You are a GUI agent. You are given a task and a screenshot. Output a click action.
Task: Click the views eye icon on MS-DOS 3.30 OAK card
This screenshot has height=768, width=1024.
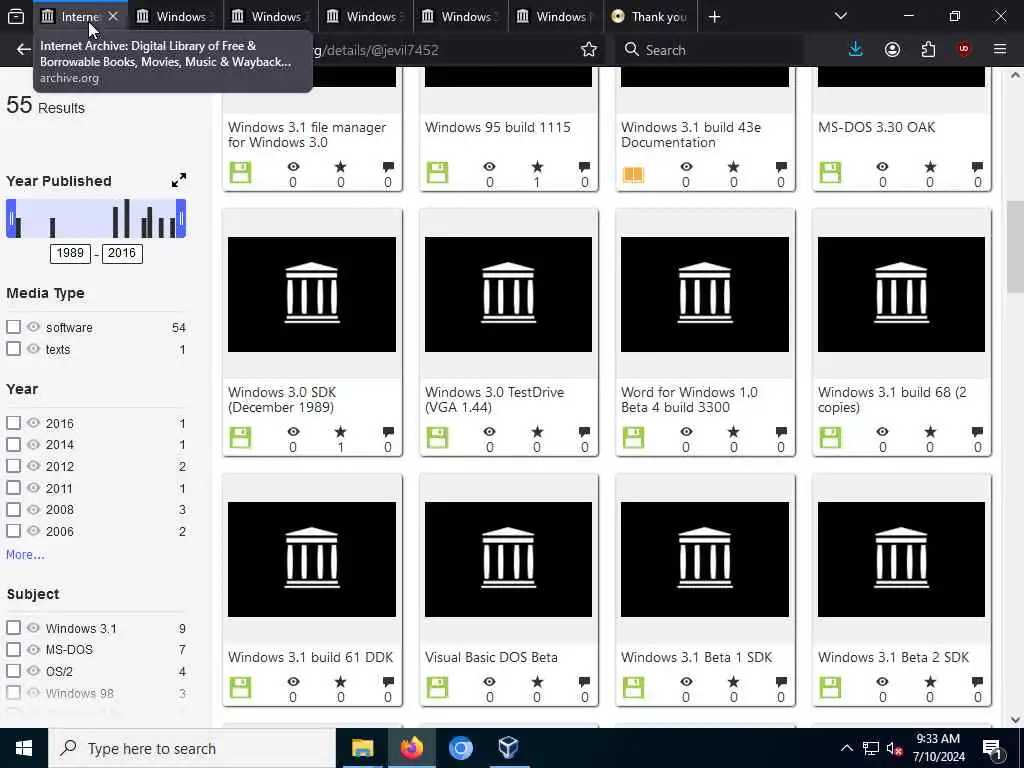coord(882,167)
